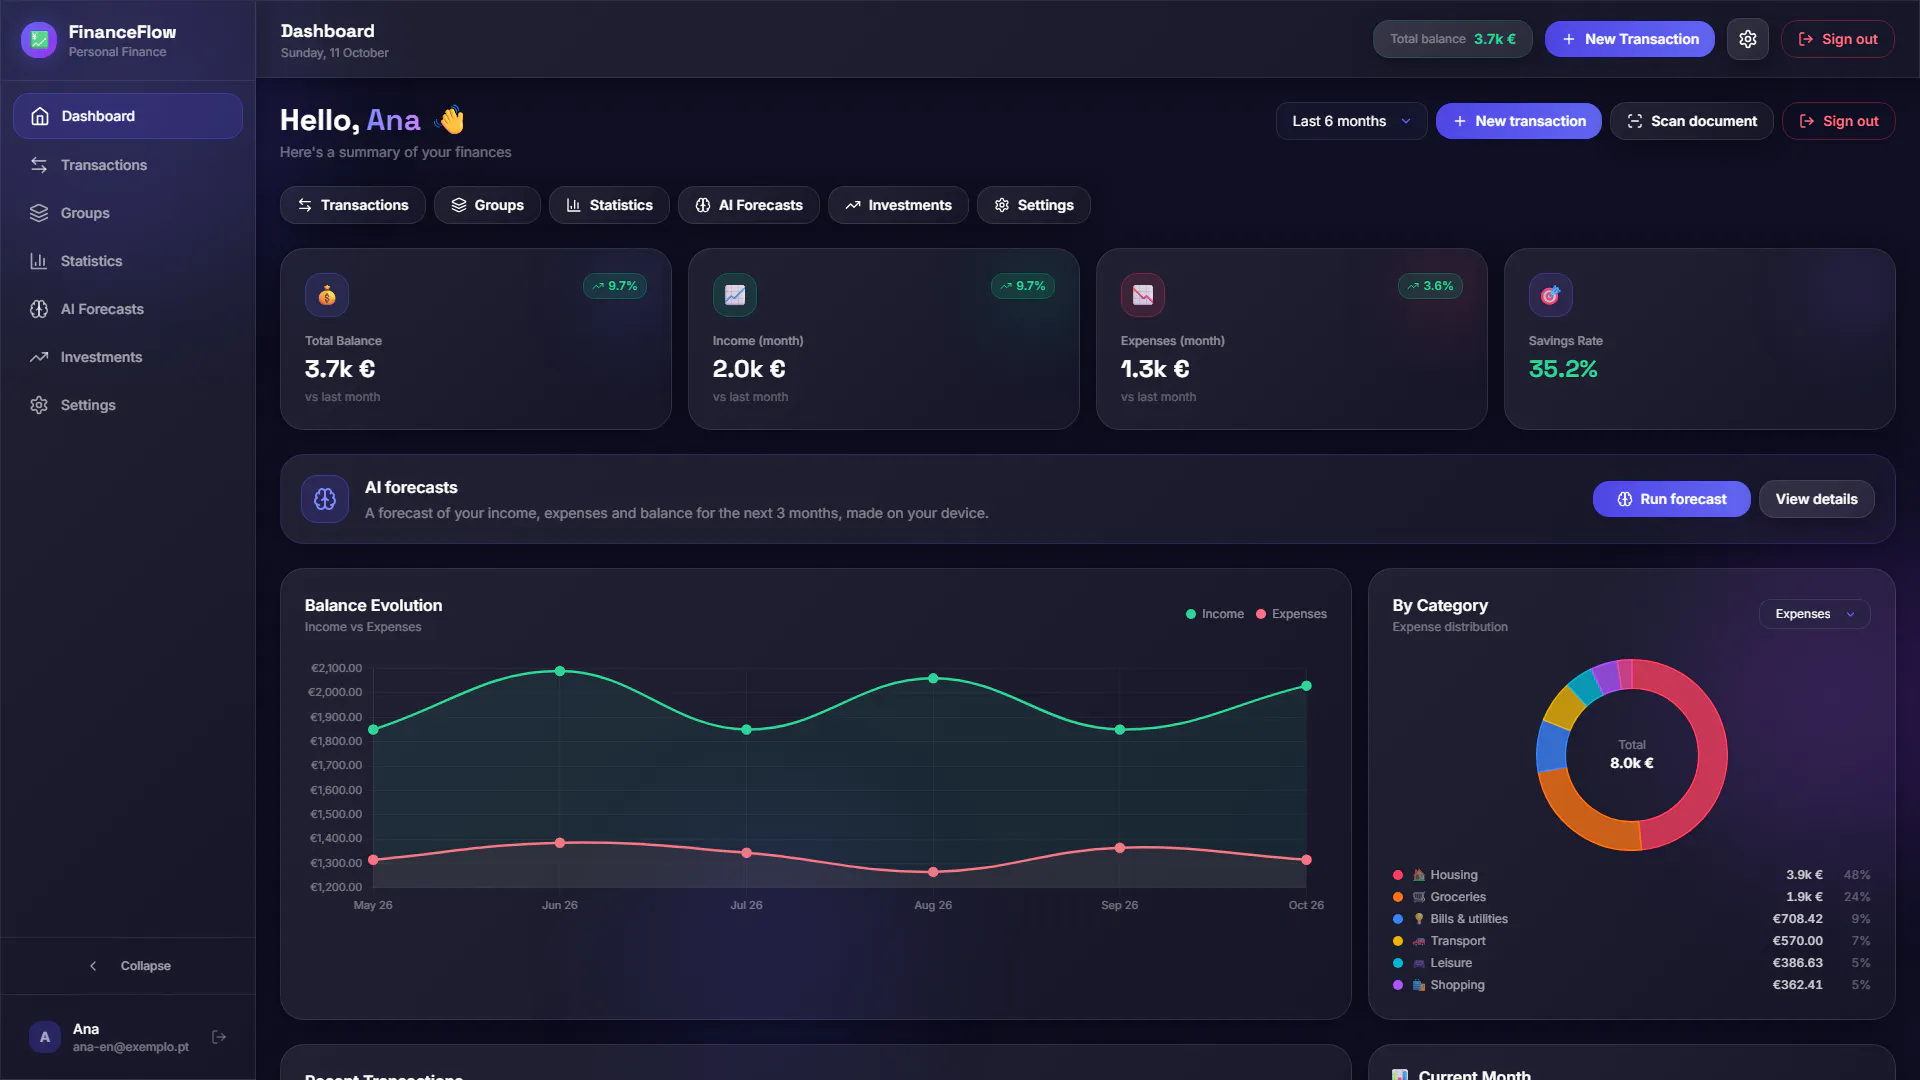Open the Settings quick tab

(1033, 205)
